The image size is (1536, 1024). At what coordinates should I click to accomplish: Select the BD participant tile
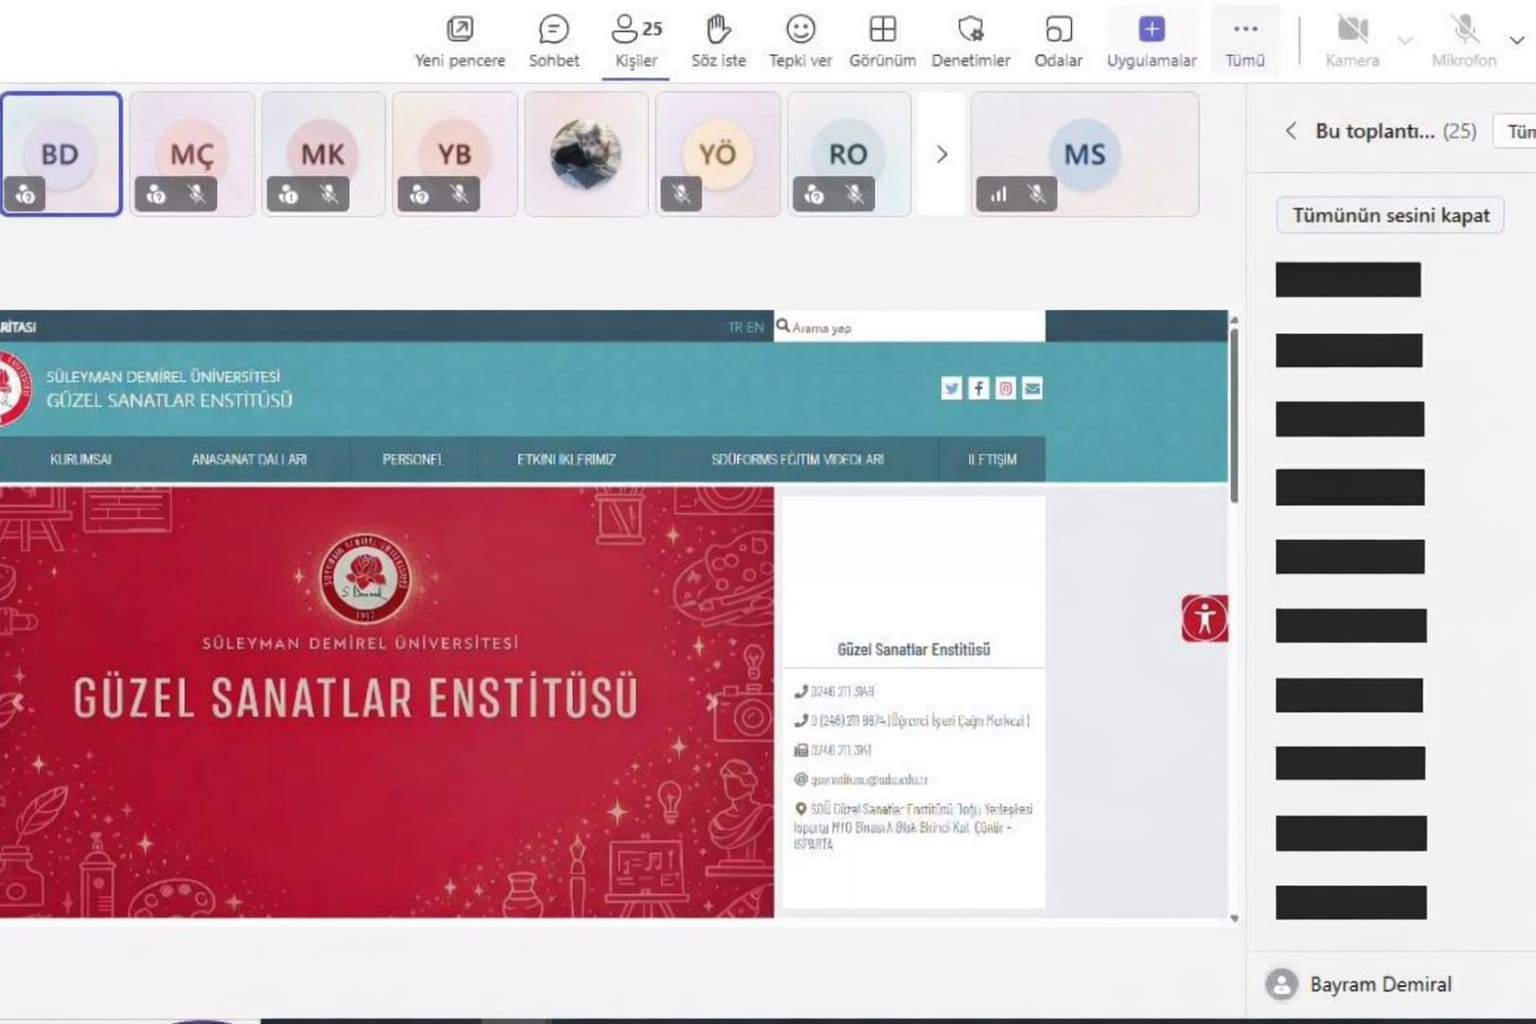click(x=61, y=154)
